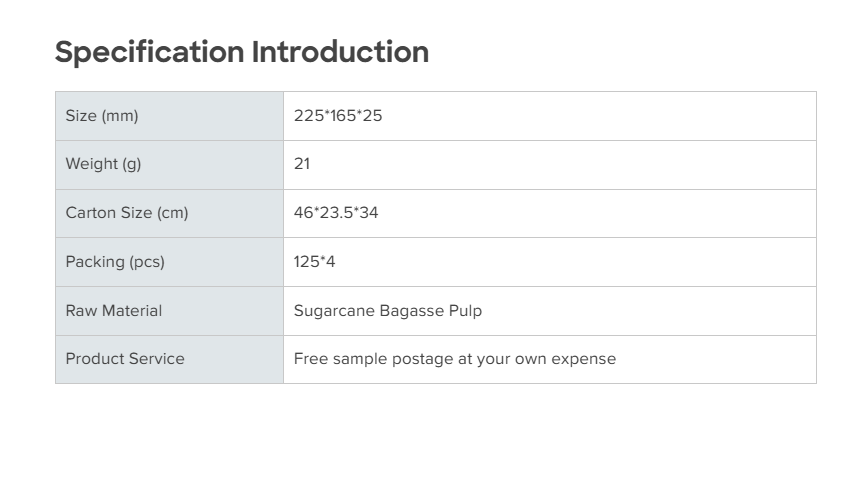Click the word 'Introduction' in the heading
The width and height of the screenshot is (865, 479).
(340, 52)
